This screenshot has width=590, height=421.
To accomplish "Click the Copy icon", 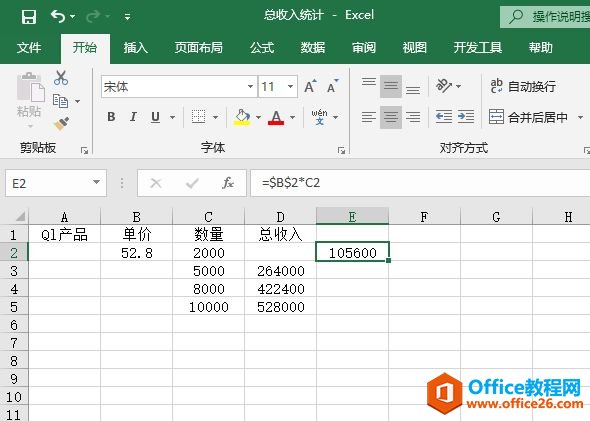I will [61, 101].
